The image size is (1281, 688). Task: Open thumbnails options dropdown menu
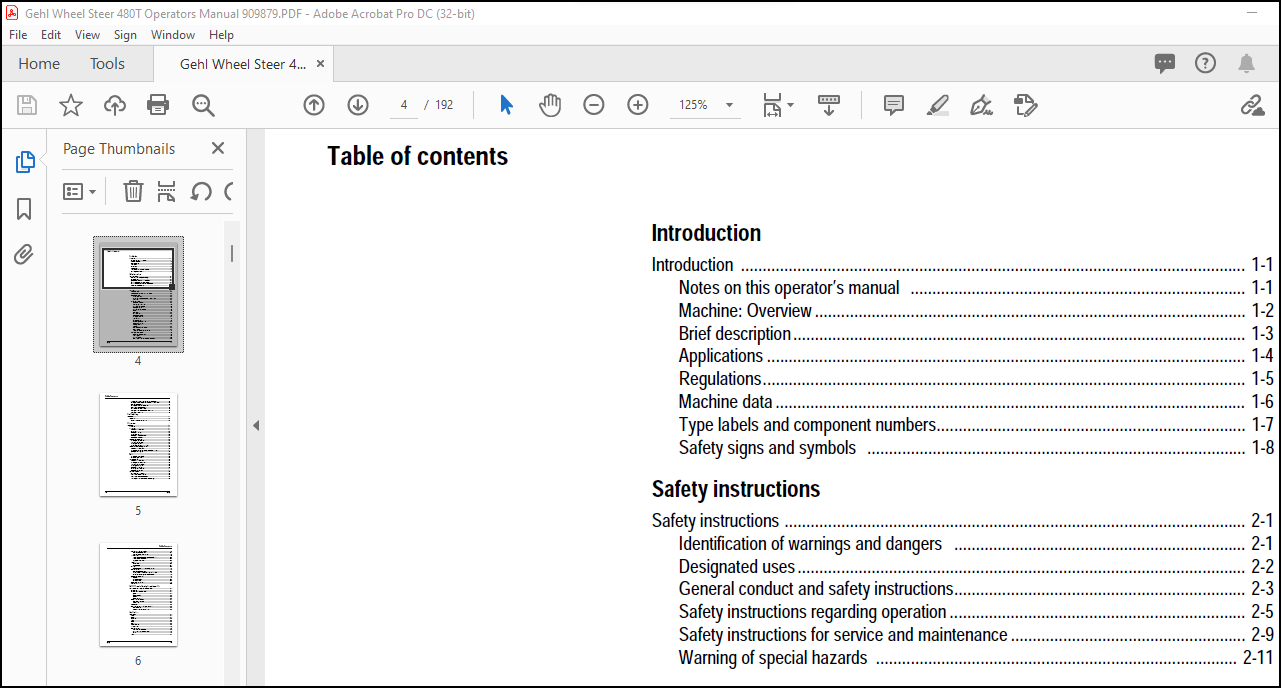[80, 191]
